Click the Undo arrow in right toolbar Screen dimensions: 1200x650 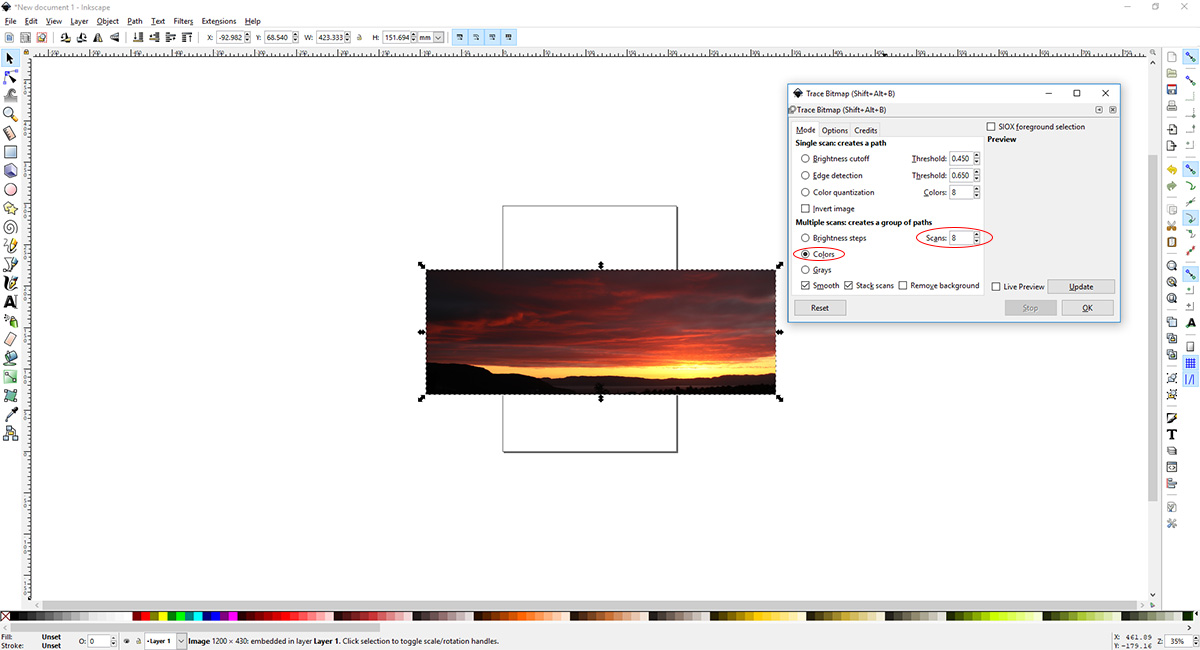pyautogui.click(x=1171, y=170)
